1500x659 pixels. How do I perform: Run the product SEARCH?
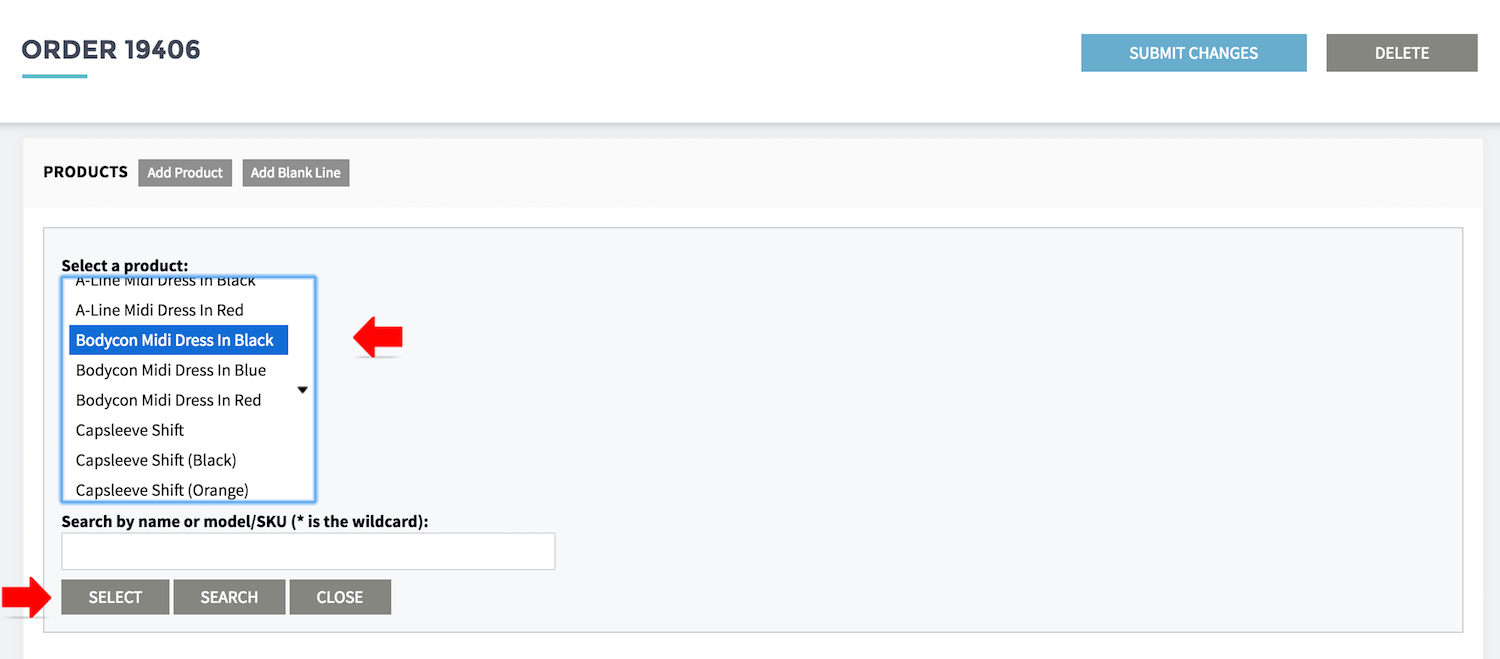pos(229,597)
